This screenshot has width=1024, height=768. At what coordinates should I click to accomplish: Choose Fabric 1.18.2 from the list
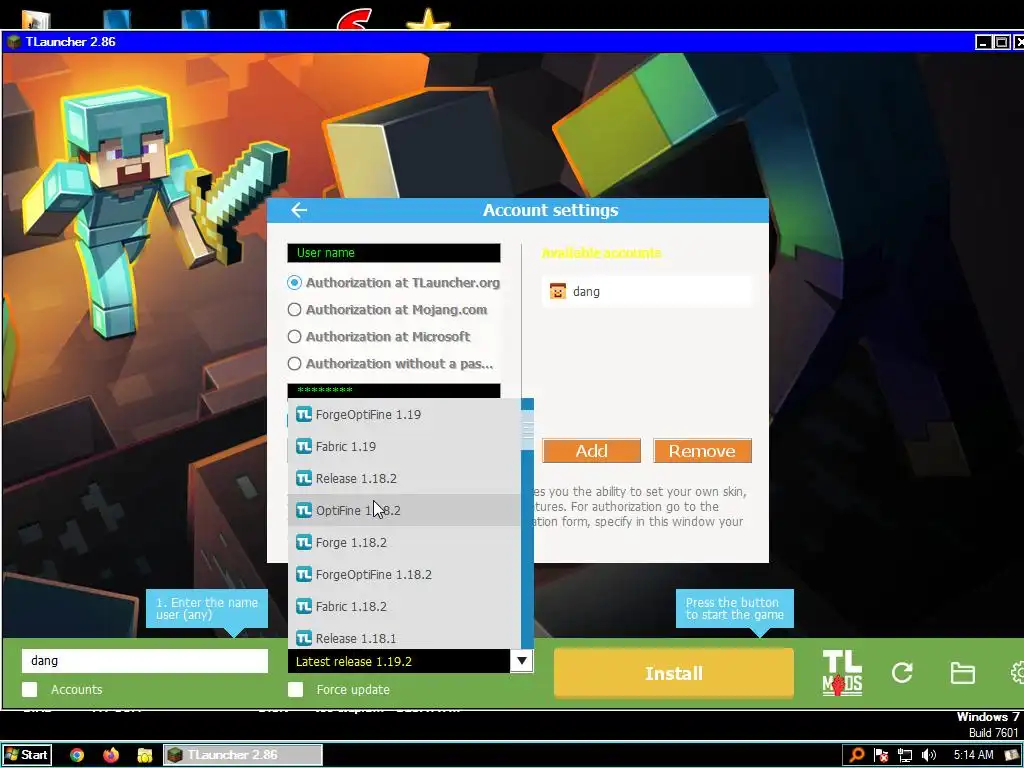pyautogui.click(x=404, y=606)
